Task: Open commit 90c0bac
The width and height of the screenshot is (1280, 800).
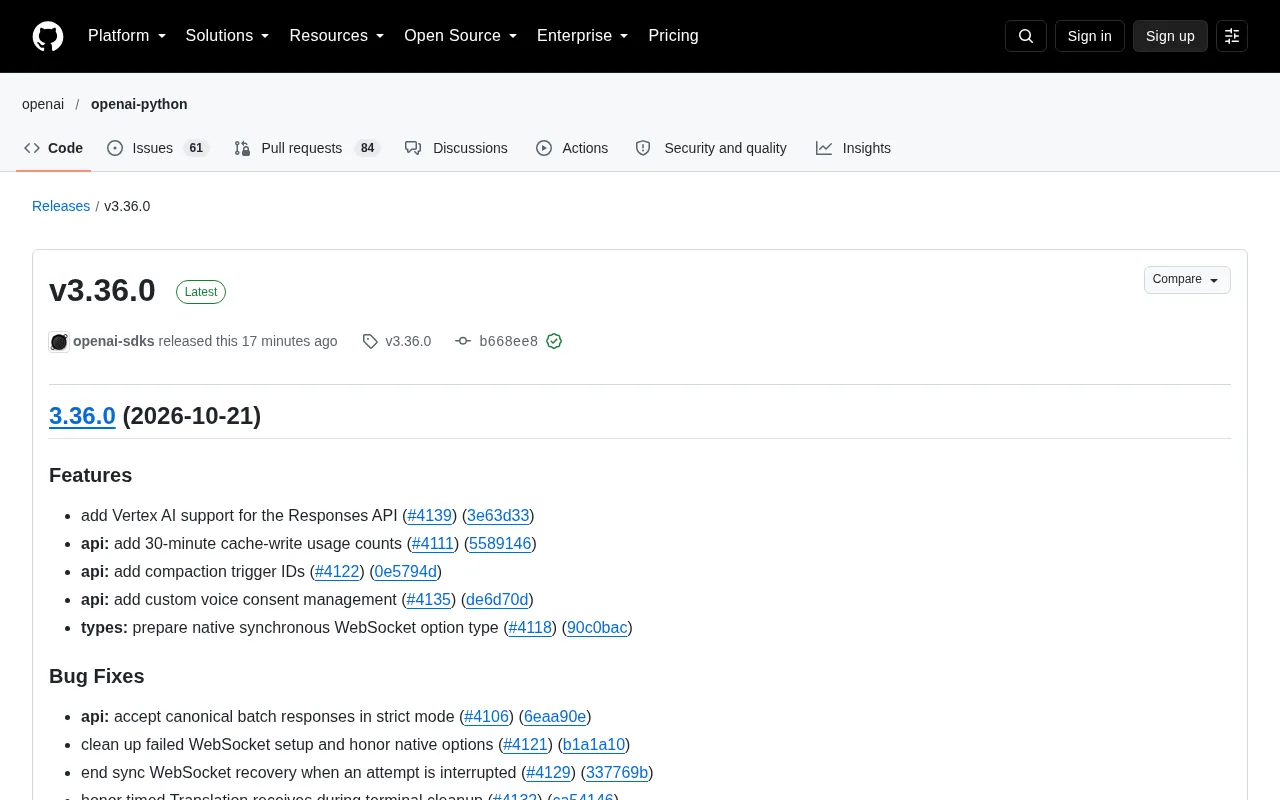Action: (597, 628)
